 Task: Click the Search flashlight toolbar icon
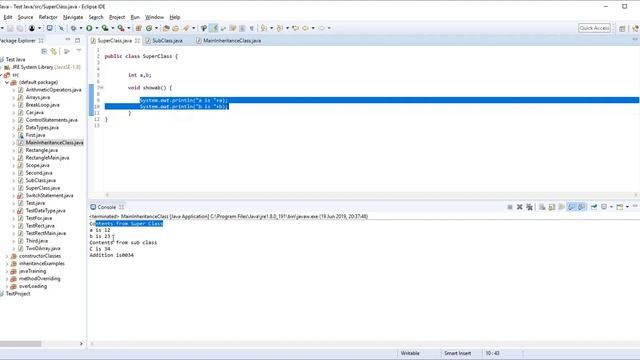(186, 28)
